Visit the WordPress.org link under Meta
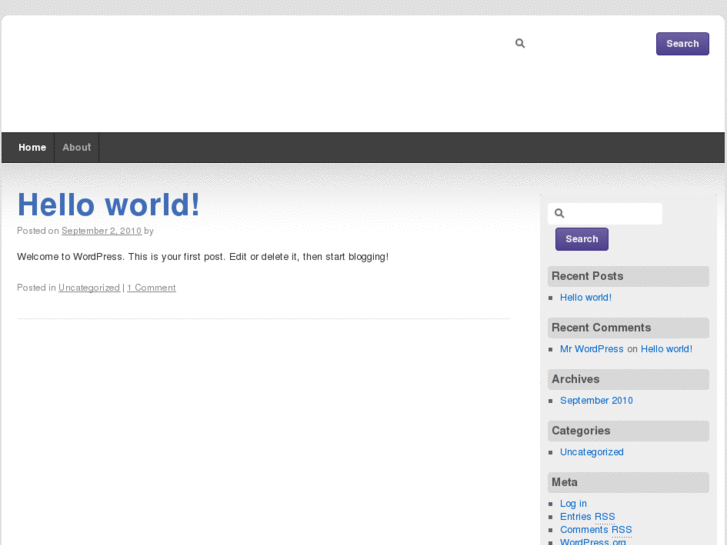This screenshot has width=727, height=545. tap(593, 541)
